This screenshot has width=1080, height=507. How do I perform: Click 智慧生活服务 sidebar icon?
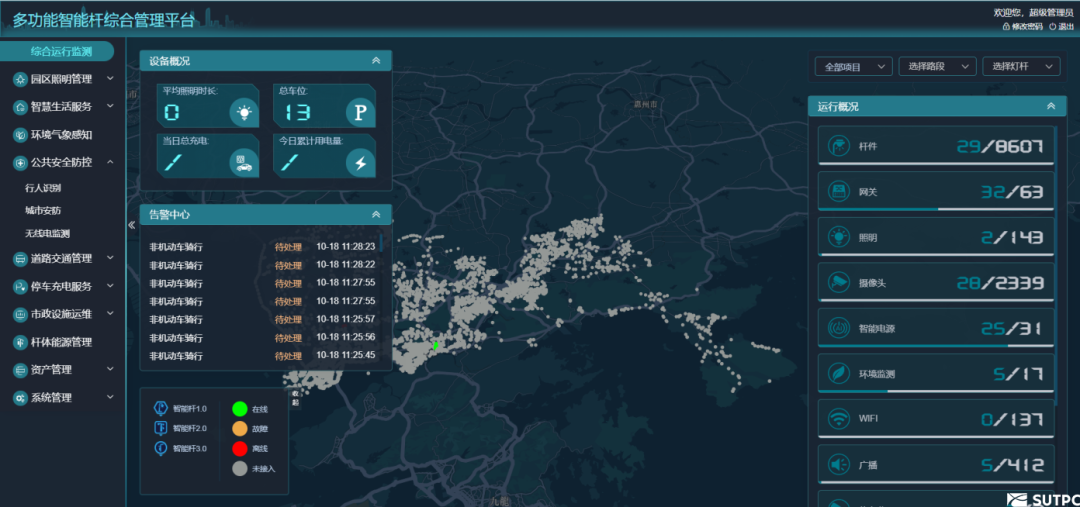click(x=21, y=107)
